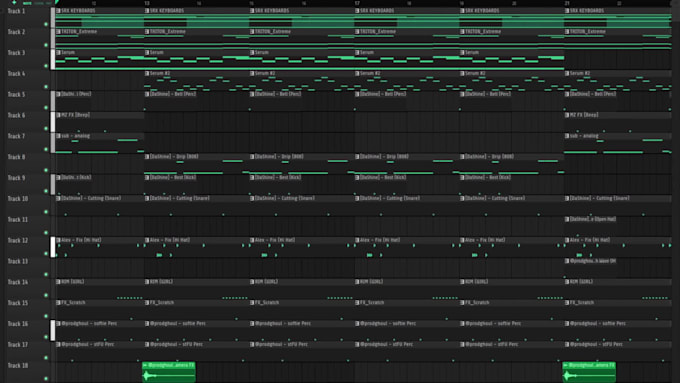This screenshot has width=680, height=383.
Task: Click SRX KEYBOARDS pattern icon at bar 21
Action: tap(567, 10)
